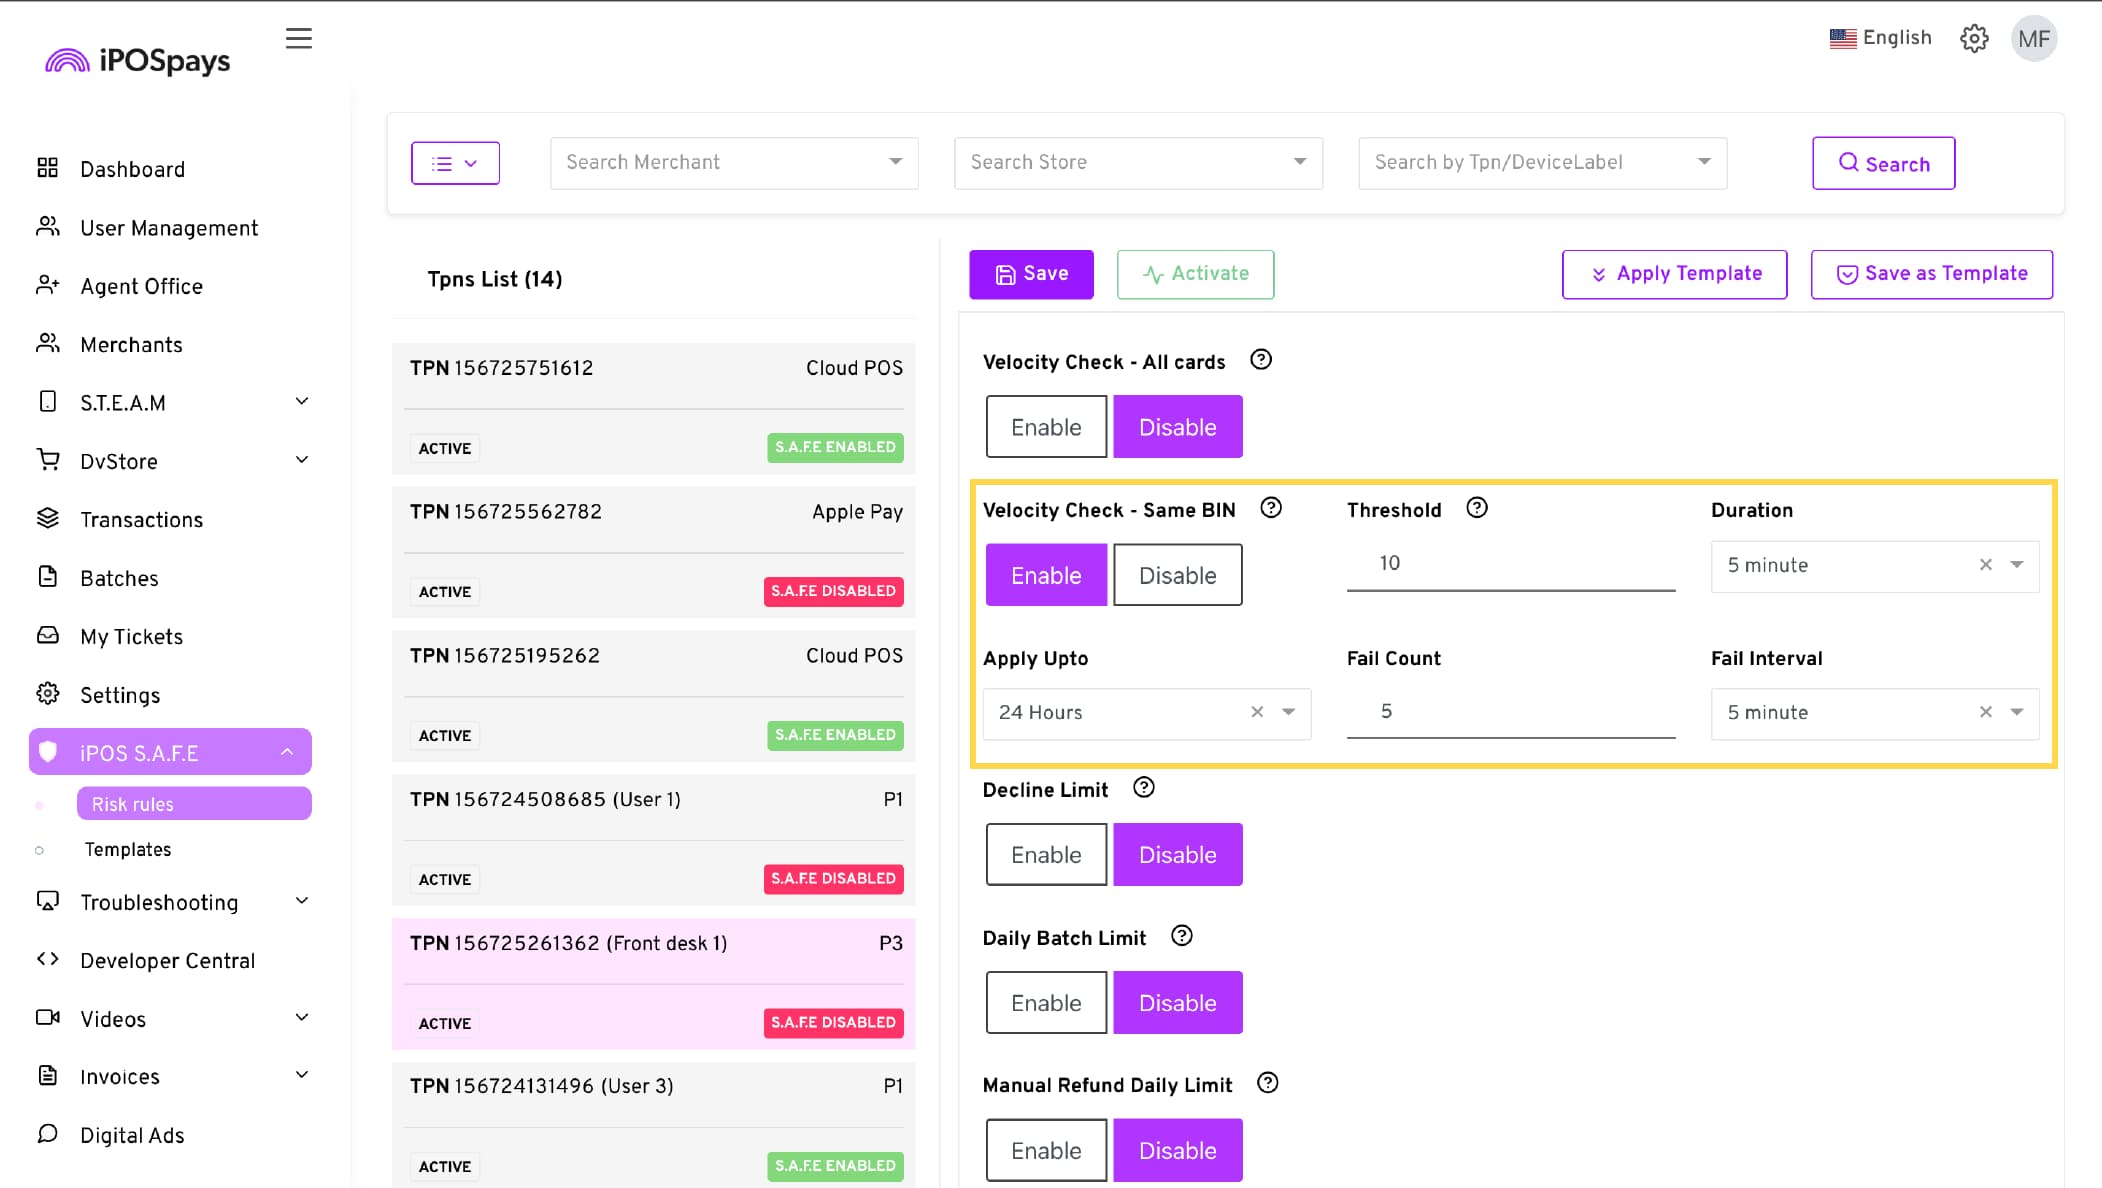
Task: Disable Velocity Check Same BIN
Action: (x=1177, y=575)
